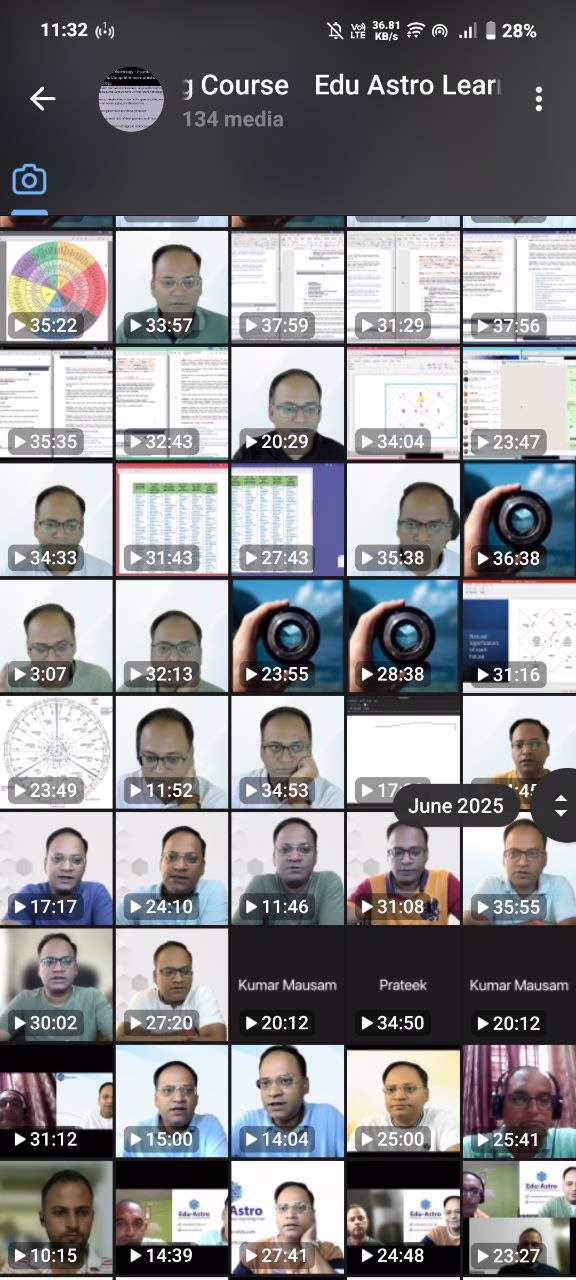Open the 23:47 video
Viewport: 576px width, 1280px height.
519,403
